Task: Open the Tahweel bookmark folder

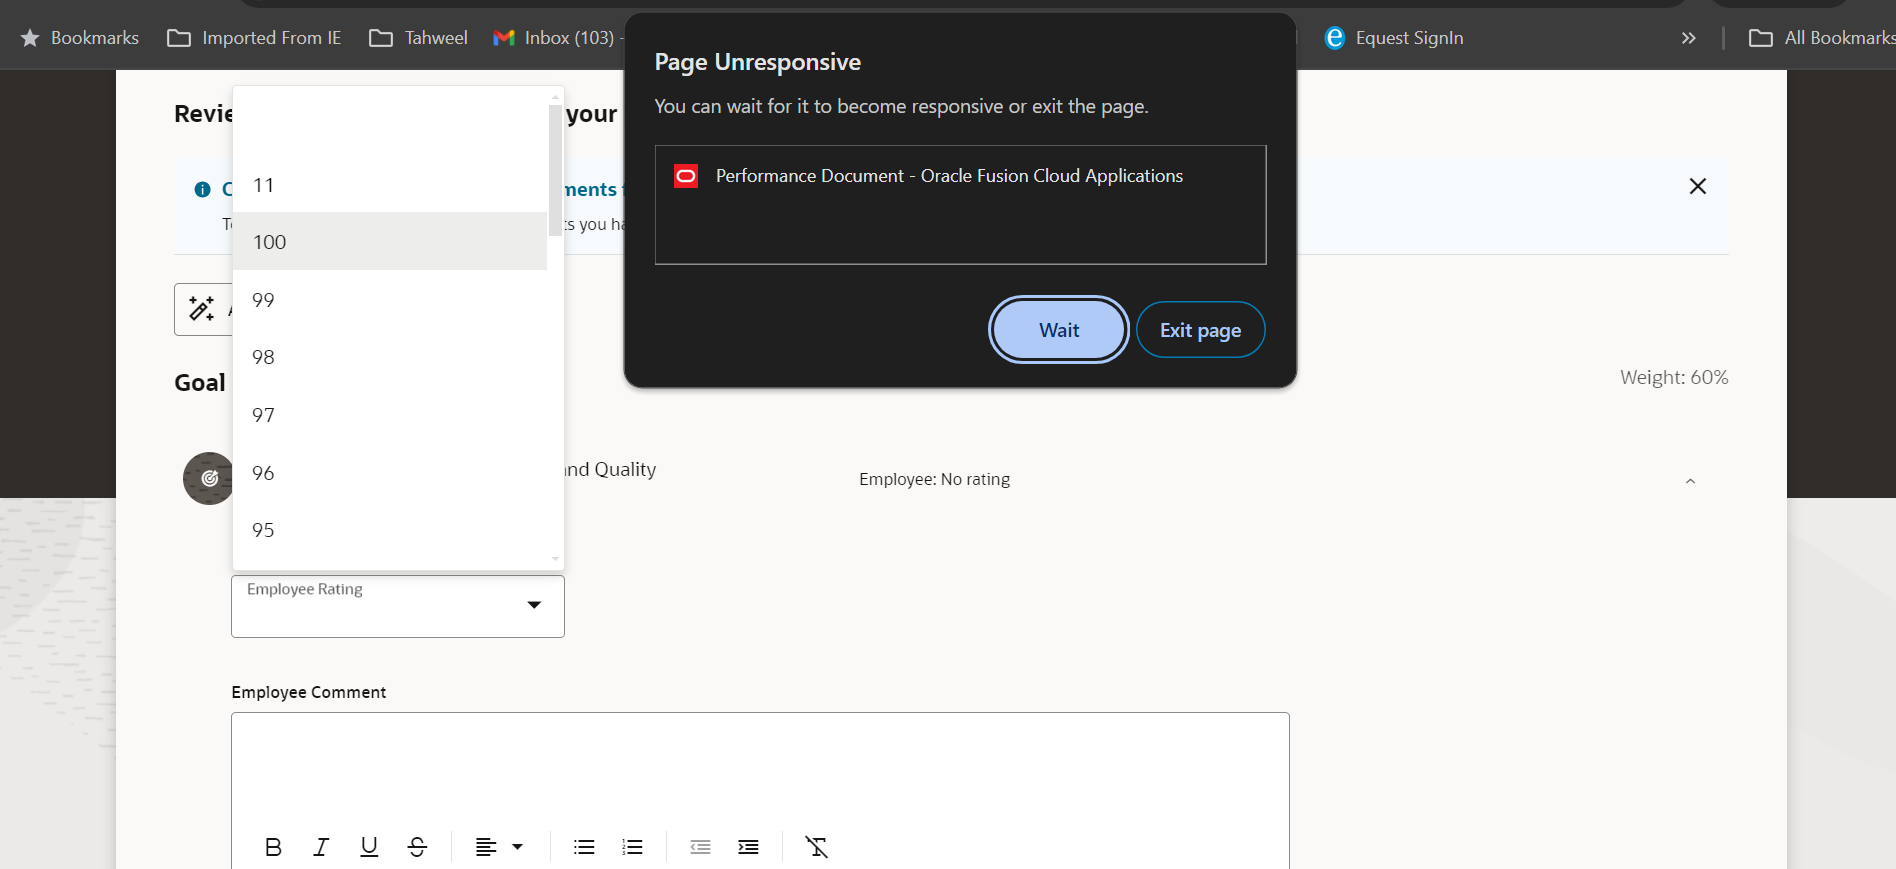Action: (x=418, y=38)
